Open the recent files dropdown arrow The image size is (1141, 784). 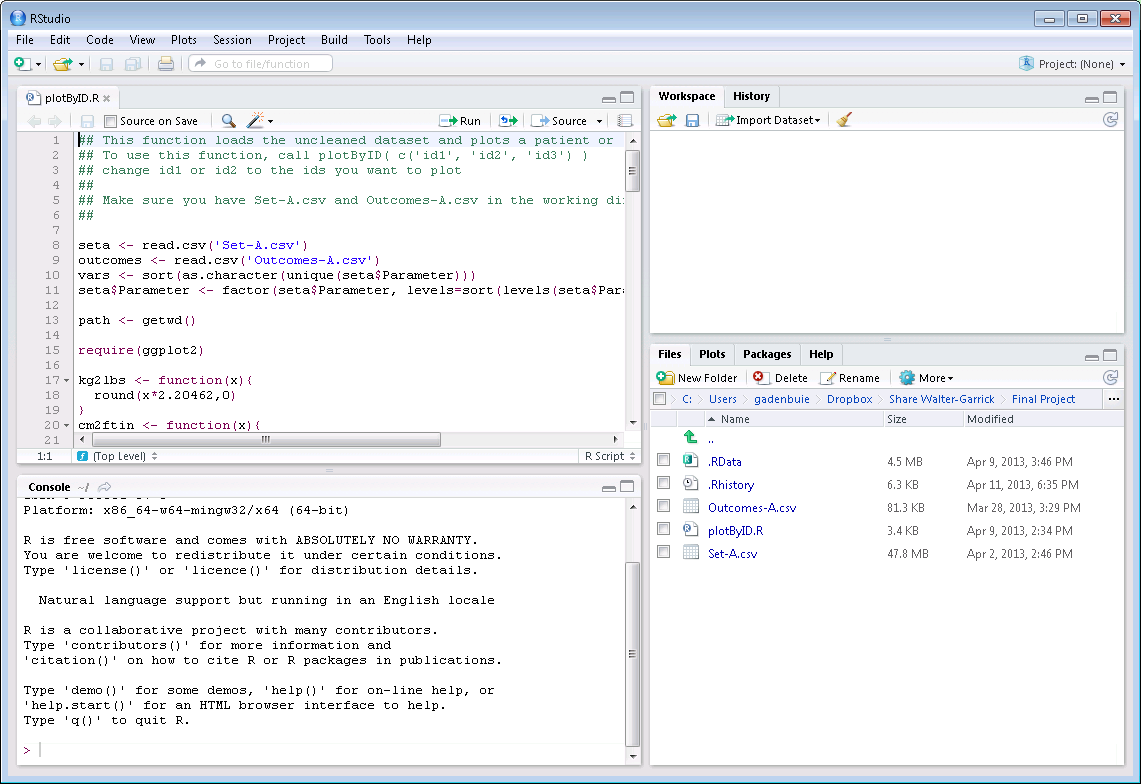coord(81,65)
